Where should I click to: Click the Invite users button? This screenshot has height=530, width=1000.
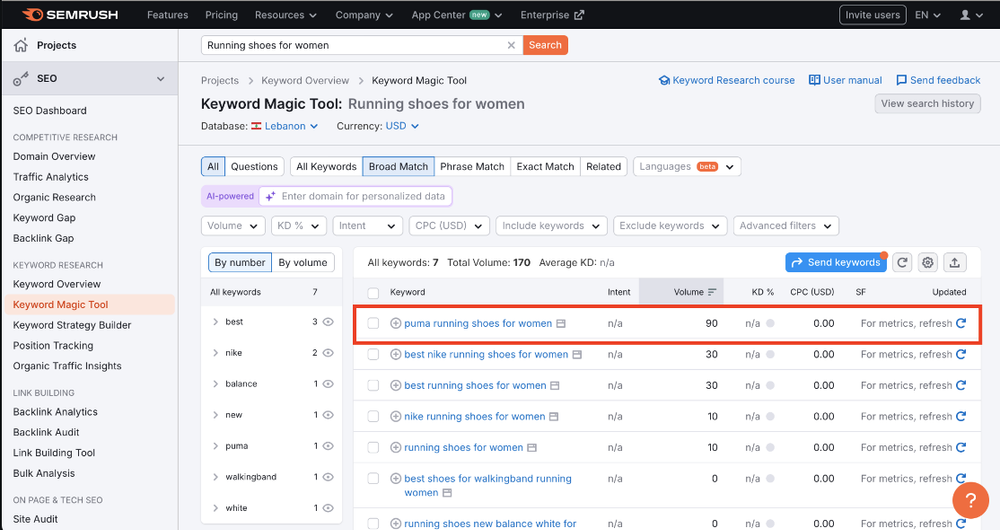click(872, 15)
